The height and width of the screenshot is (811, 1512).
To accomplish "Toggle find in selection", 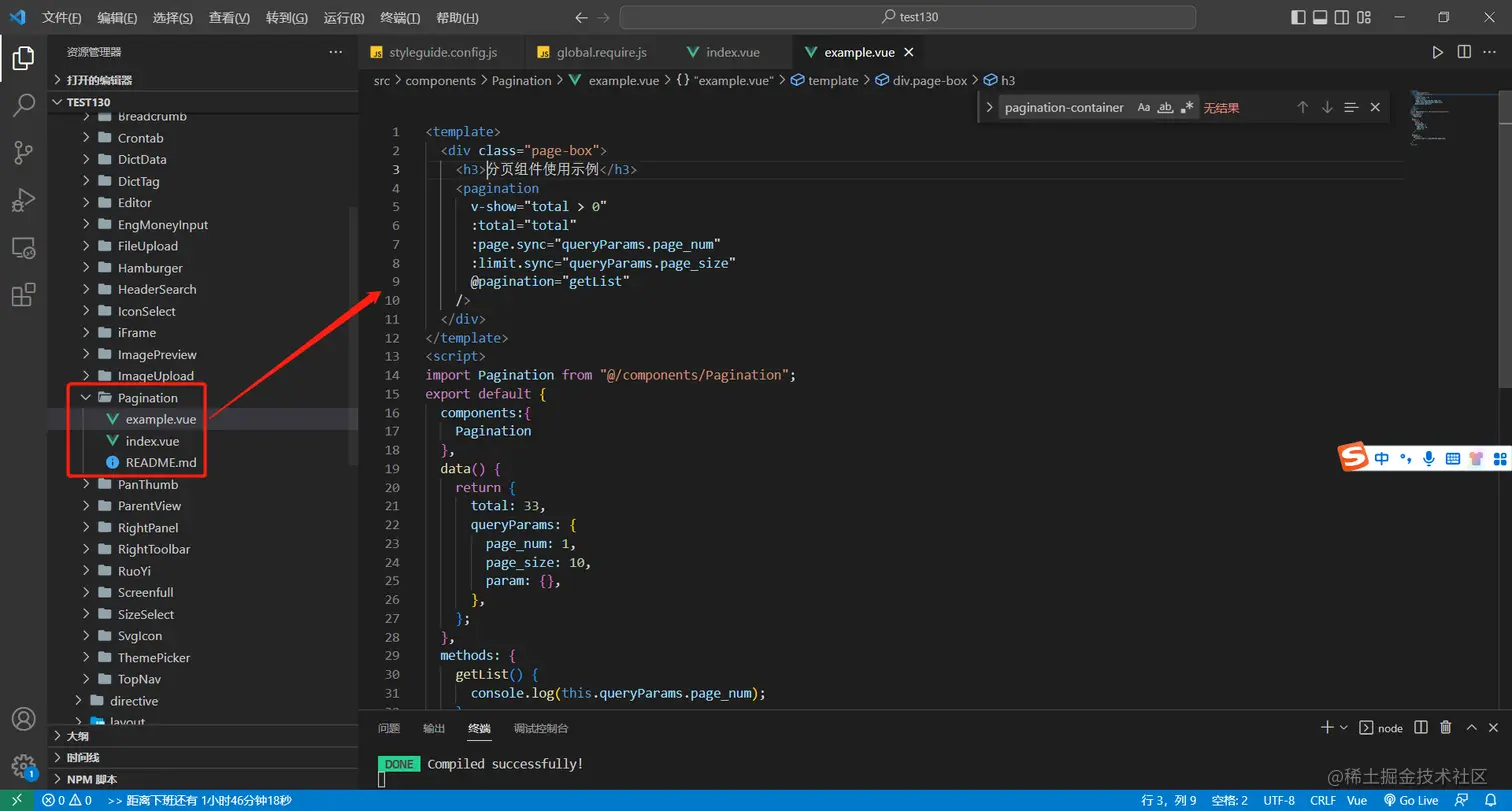I will pyautogui.click(x=1351, y=107).
